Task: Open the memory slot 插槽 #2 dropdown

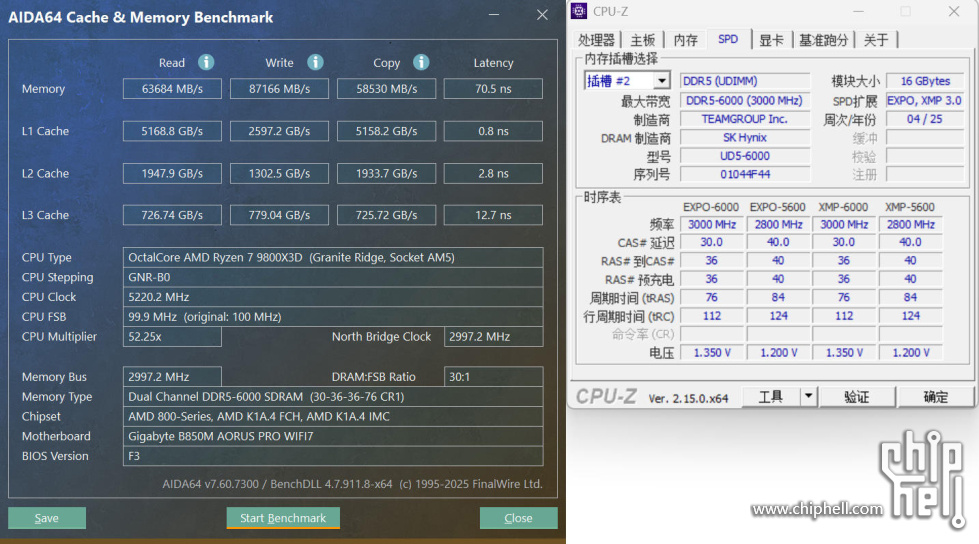Action: pyautogui.click(x=662, y=81)
